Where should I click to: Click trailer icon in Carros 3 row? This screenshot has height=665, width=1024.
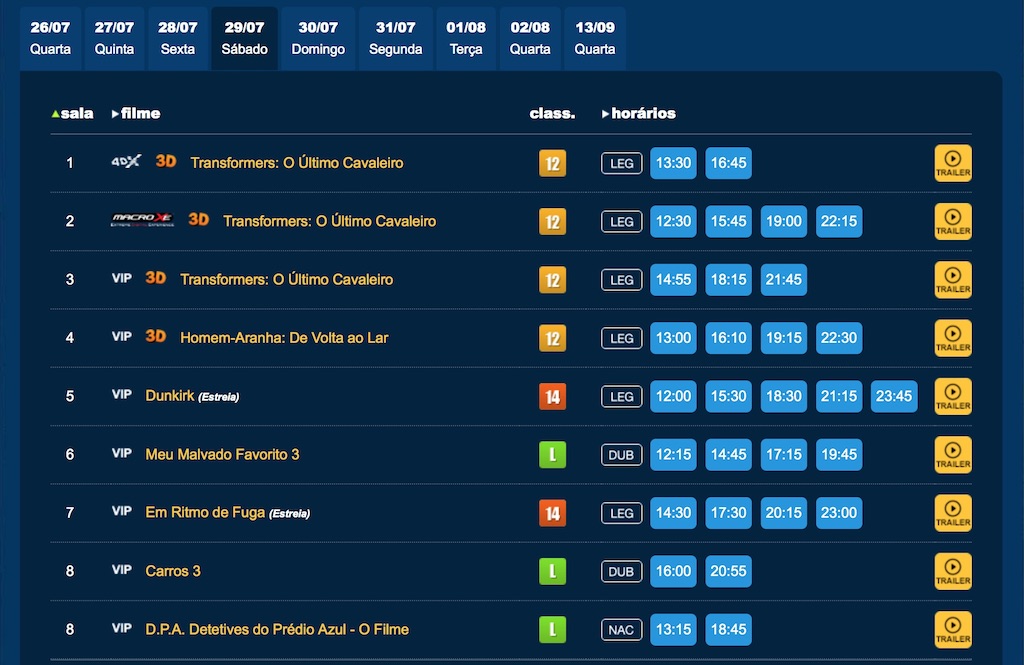[x=952, y=571]
